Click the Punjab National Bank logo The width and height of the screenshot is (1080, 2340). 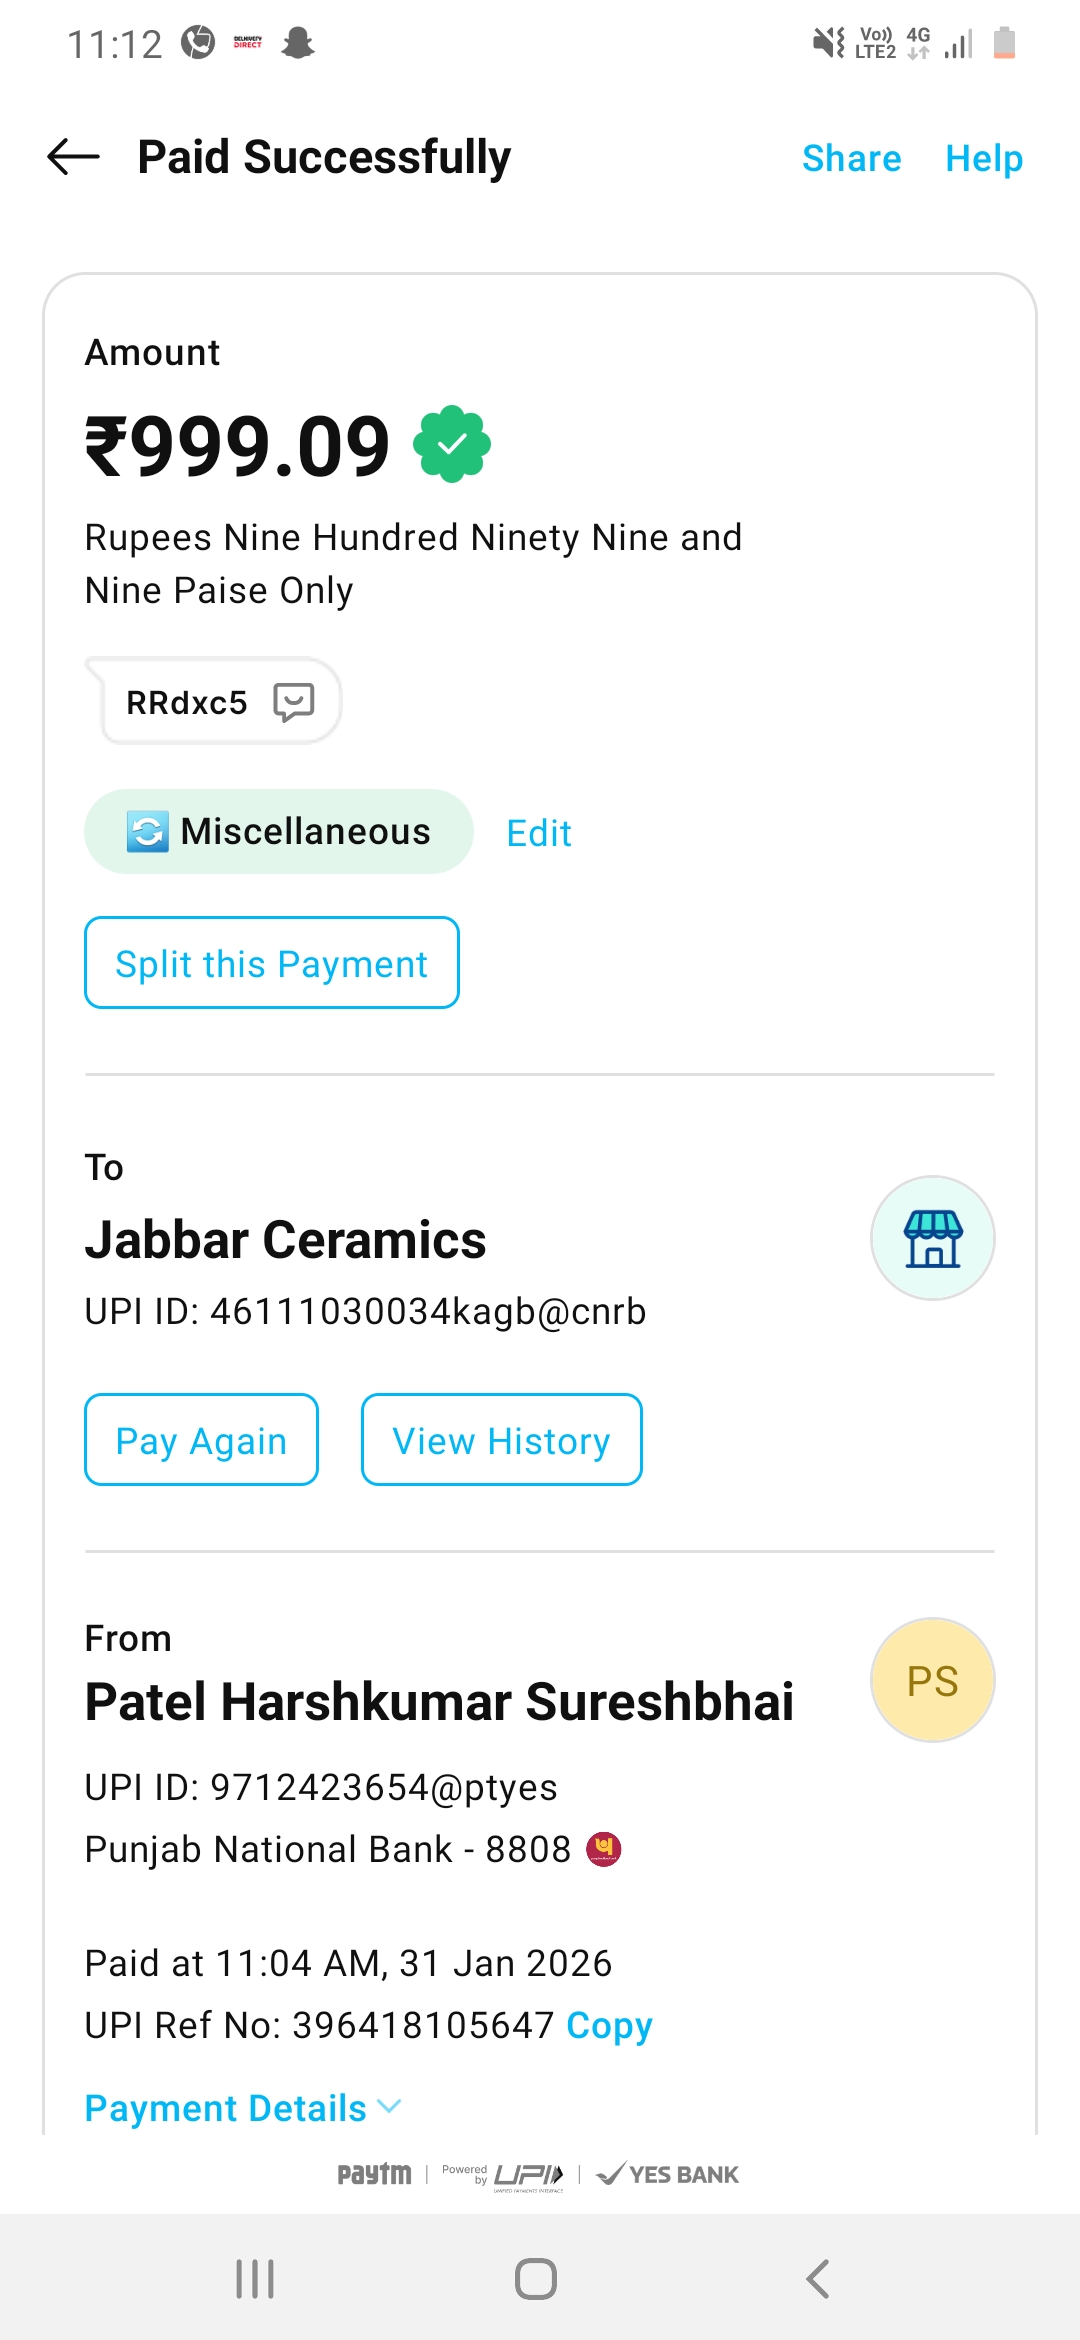click(x=604, y=1849)
